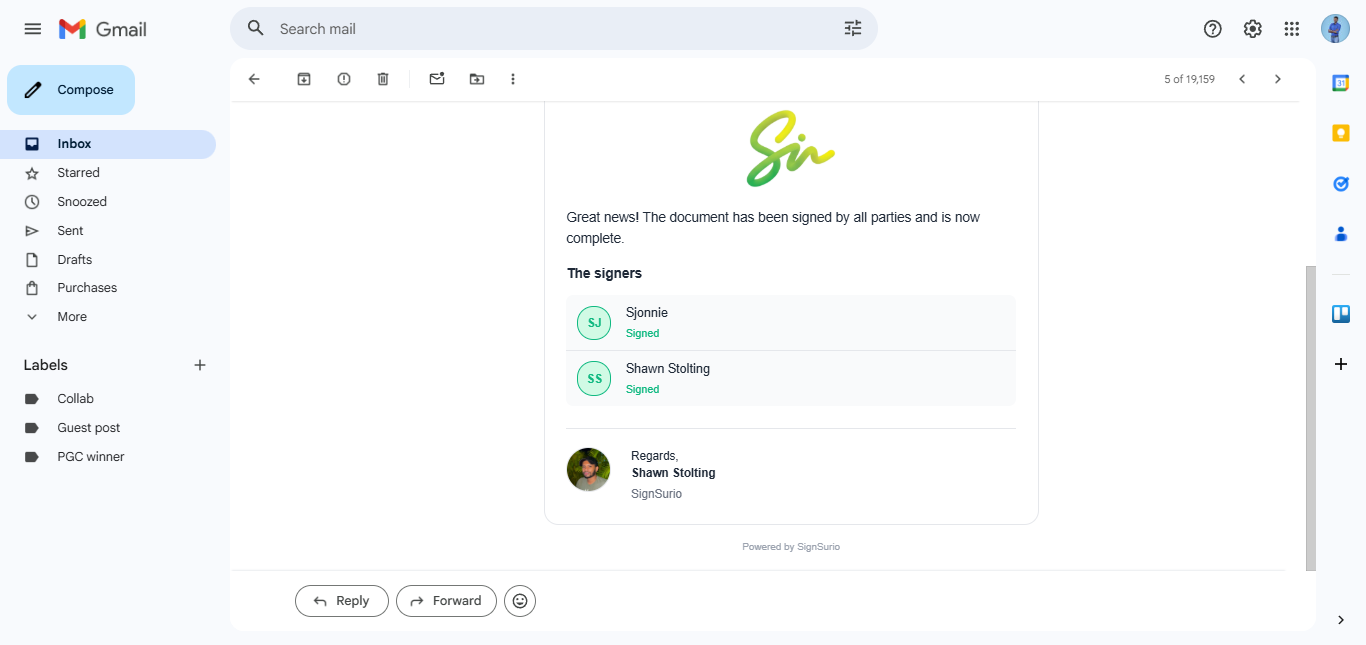
Task: Open Google Keep side panel
Action: 1341,133
